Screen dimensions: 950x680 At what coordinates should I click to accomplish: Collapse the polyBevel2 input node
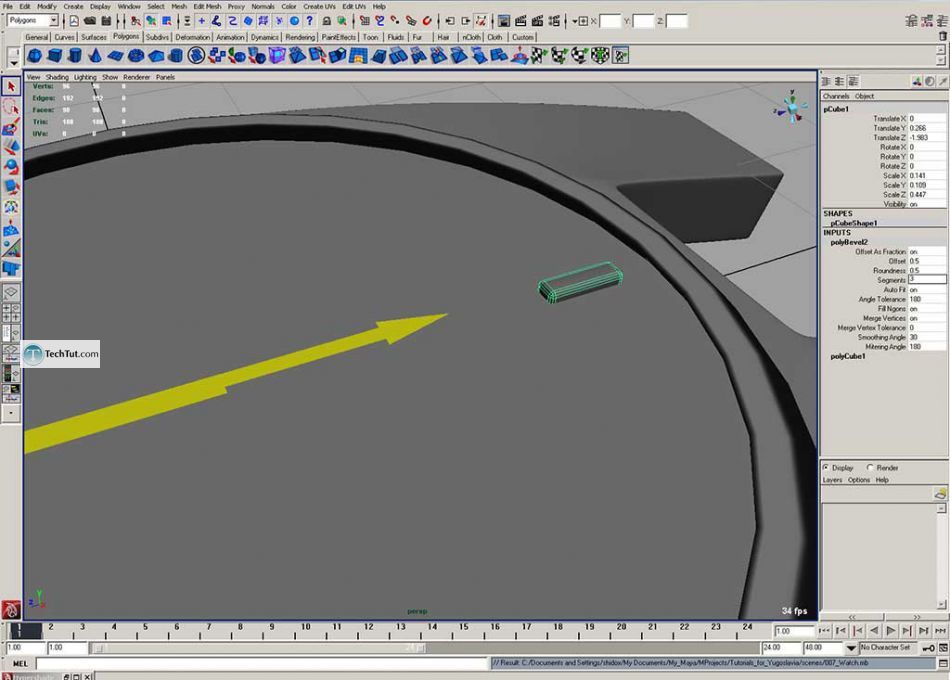pos(849,242)
